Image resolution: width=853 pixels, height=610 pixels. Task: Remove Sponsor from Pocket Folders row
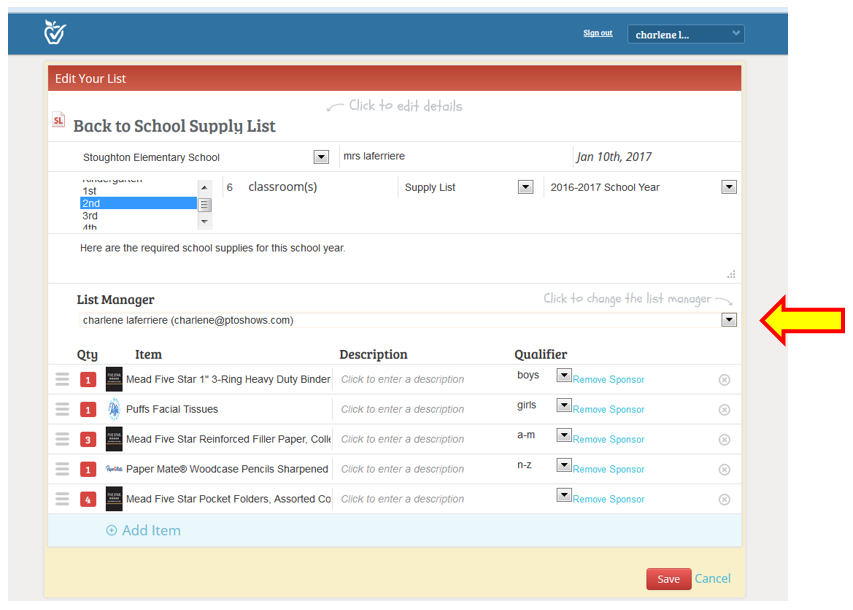[x=608, y=500]
